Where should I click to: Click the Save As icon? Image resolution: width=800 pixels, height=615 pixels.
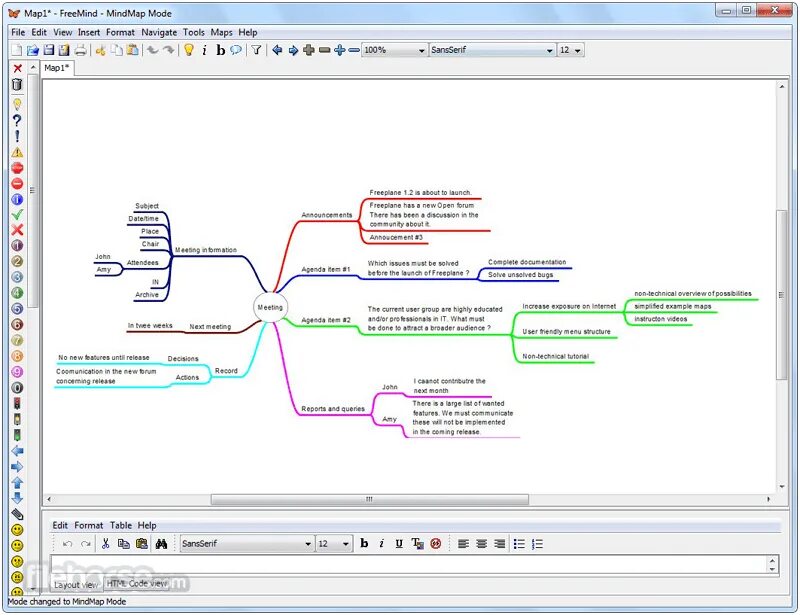(64, 50)
